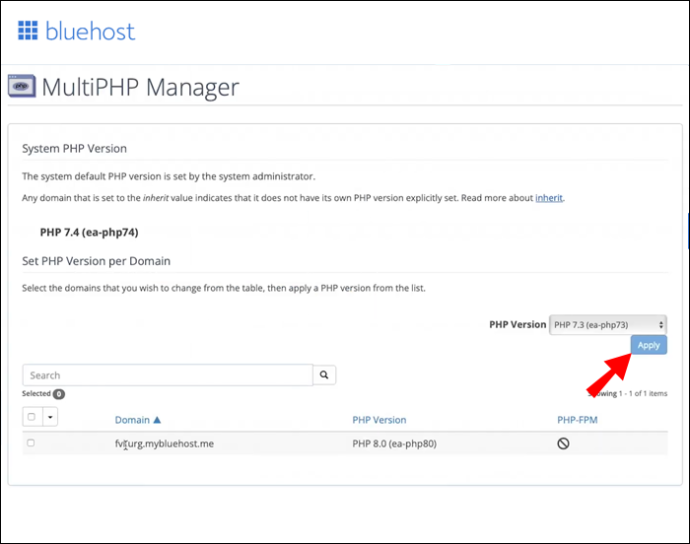Click the bluehost wordmark

pos(90,31)
